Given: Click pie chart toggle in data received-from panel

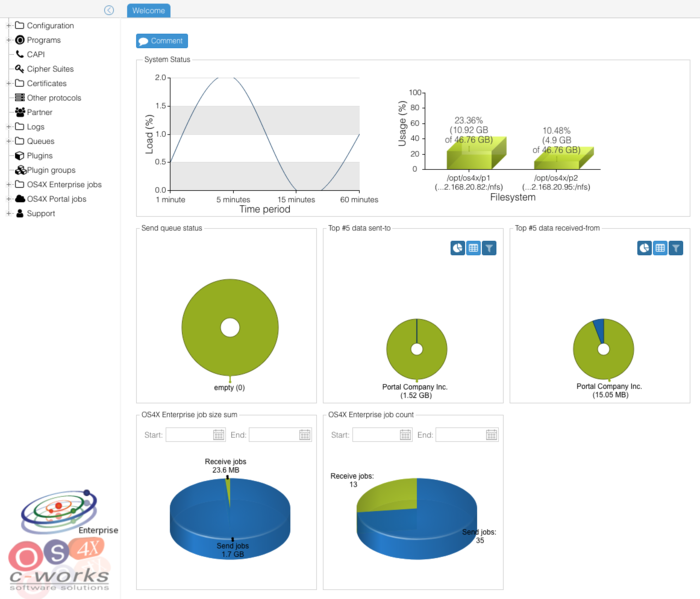Looking at the screenshot, I should tap(644, 247).
